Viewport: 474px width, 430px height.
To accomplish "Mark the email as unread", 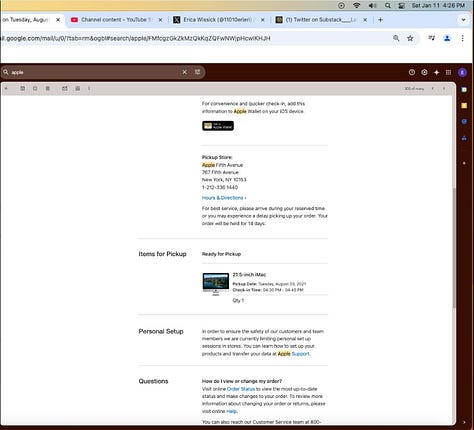I will point(65,88).
